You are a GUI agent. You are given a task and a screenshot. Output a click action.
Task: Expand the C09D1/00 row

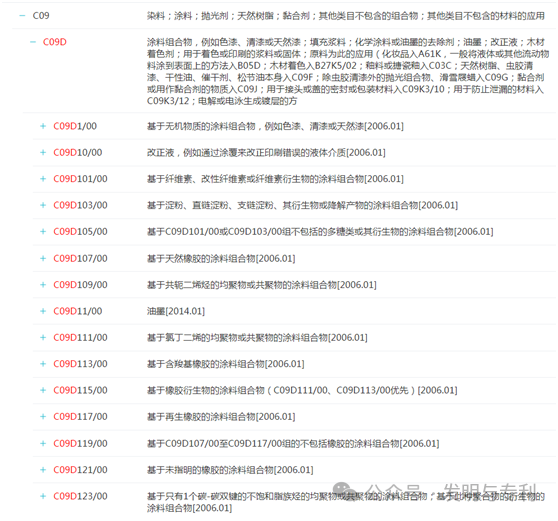tap(43, 126)
